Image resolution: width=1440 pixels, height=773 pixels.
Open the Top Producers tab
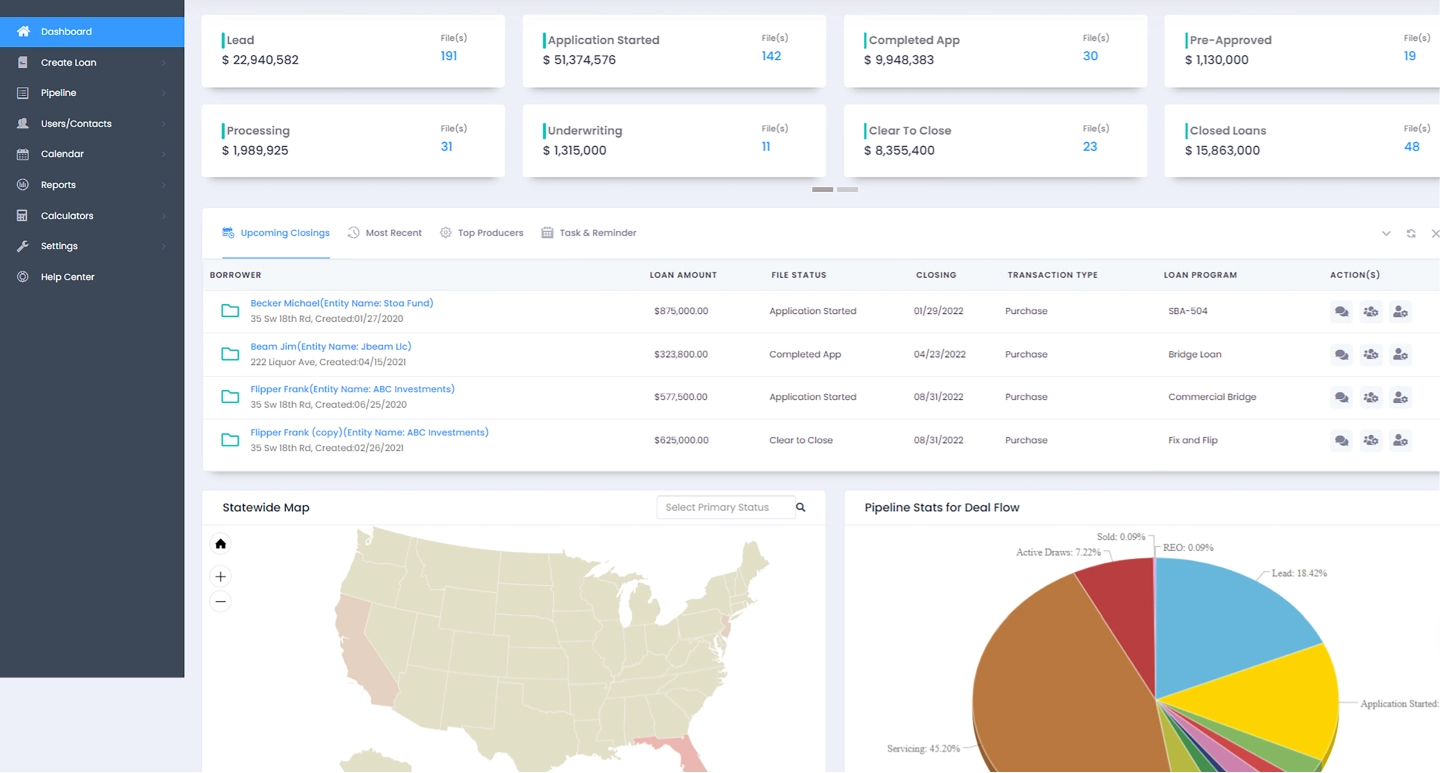(x=490, y=232)
